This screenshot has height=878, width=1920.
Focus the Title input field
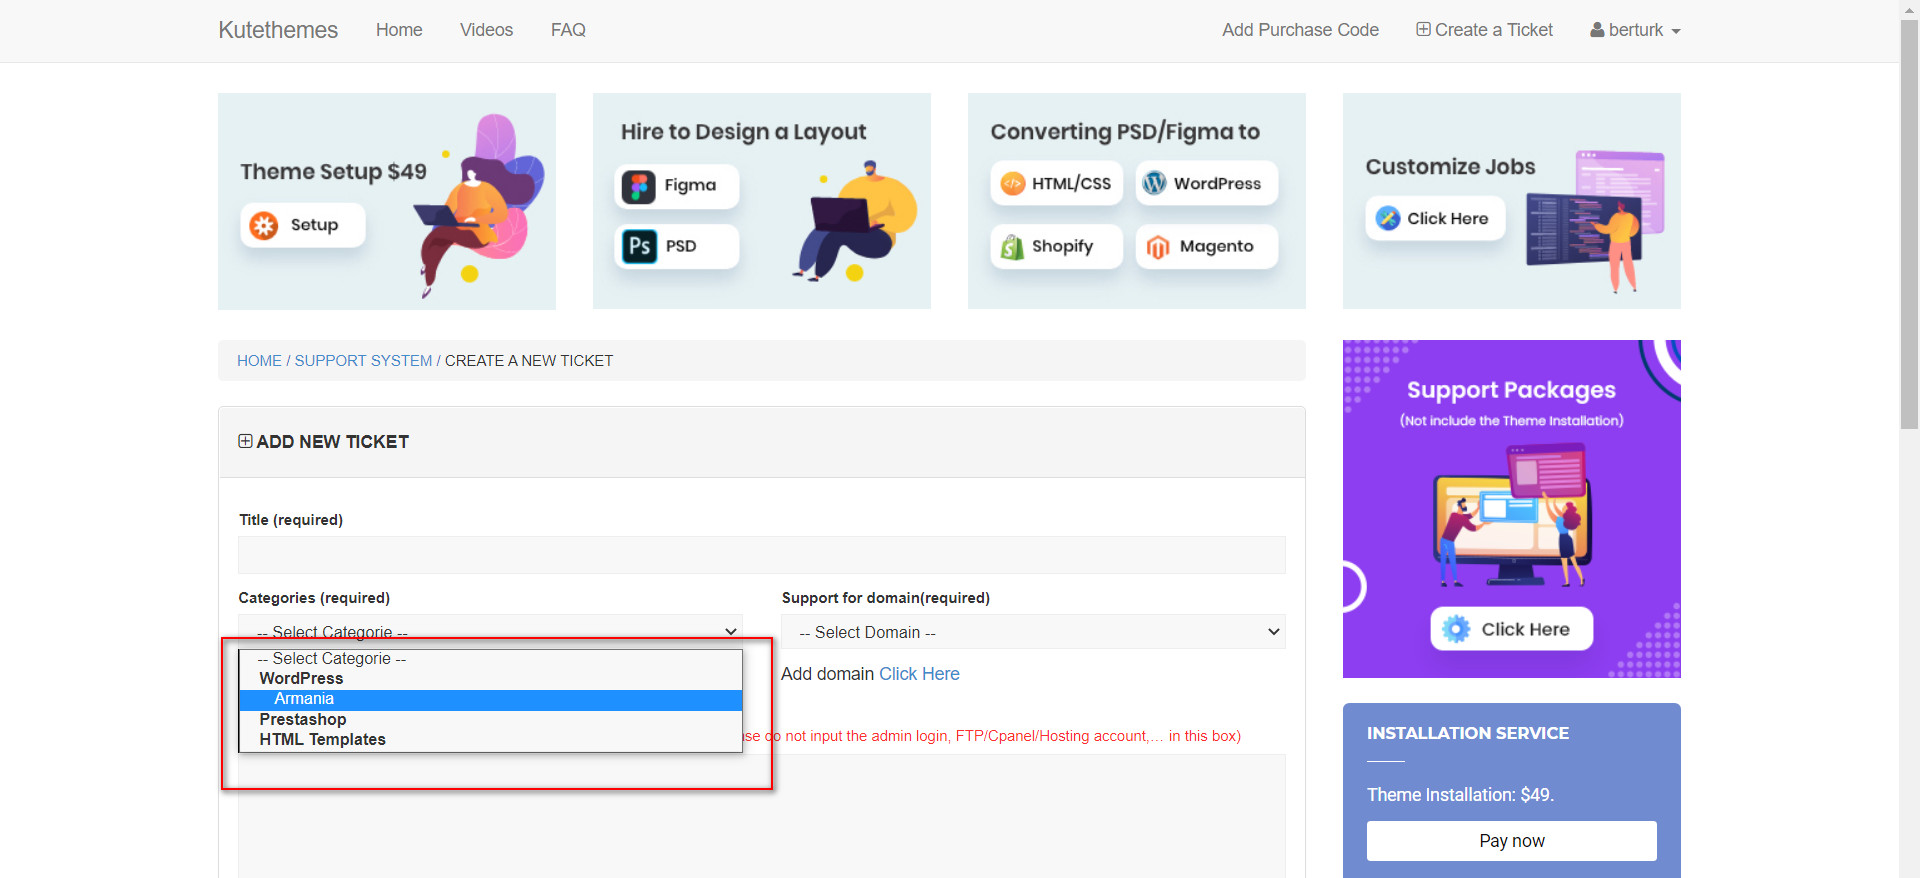[762, 555]
